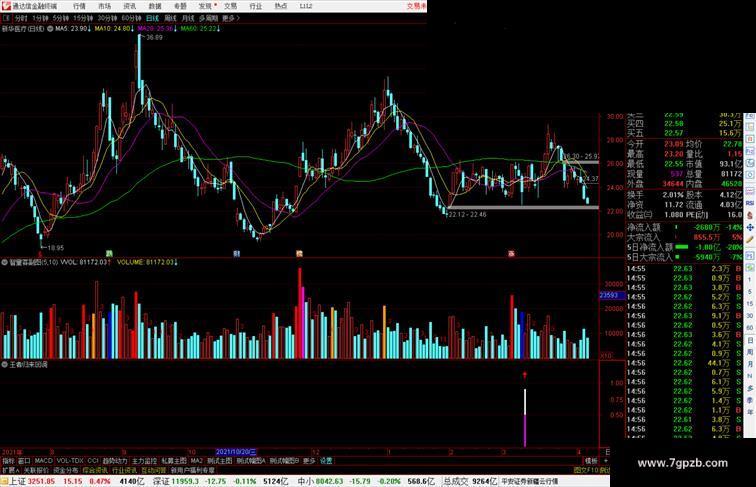Switch to 1分钟 period

(x=40, y=18)
